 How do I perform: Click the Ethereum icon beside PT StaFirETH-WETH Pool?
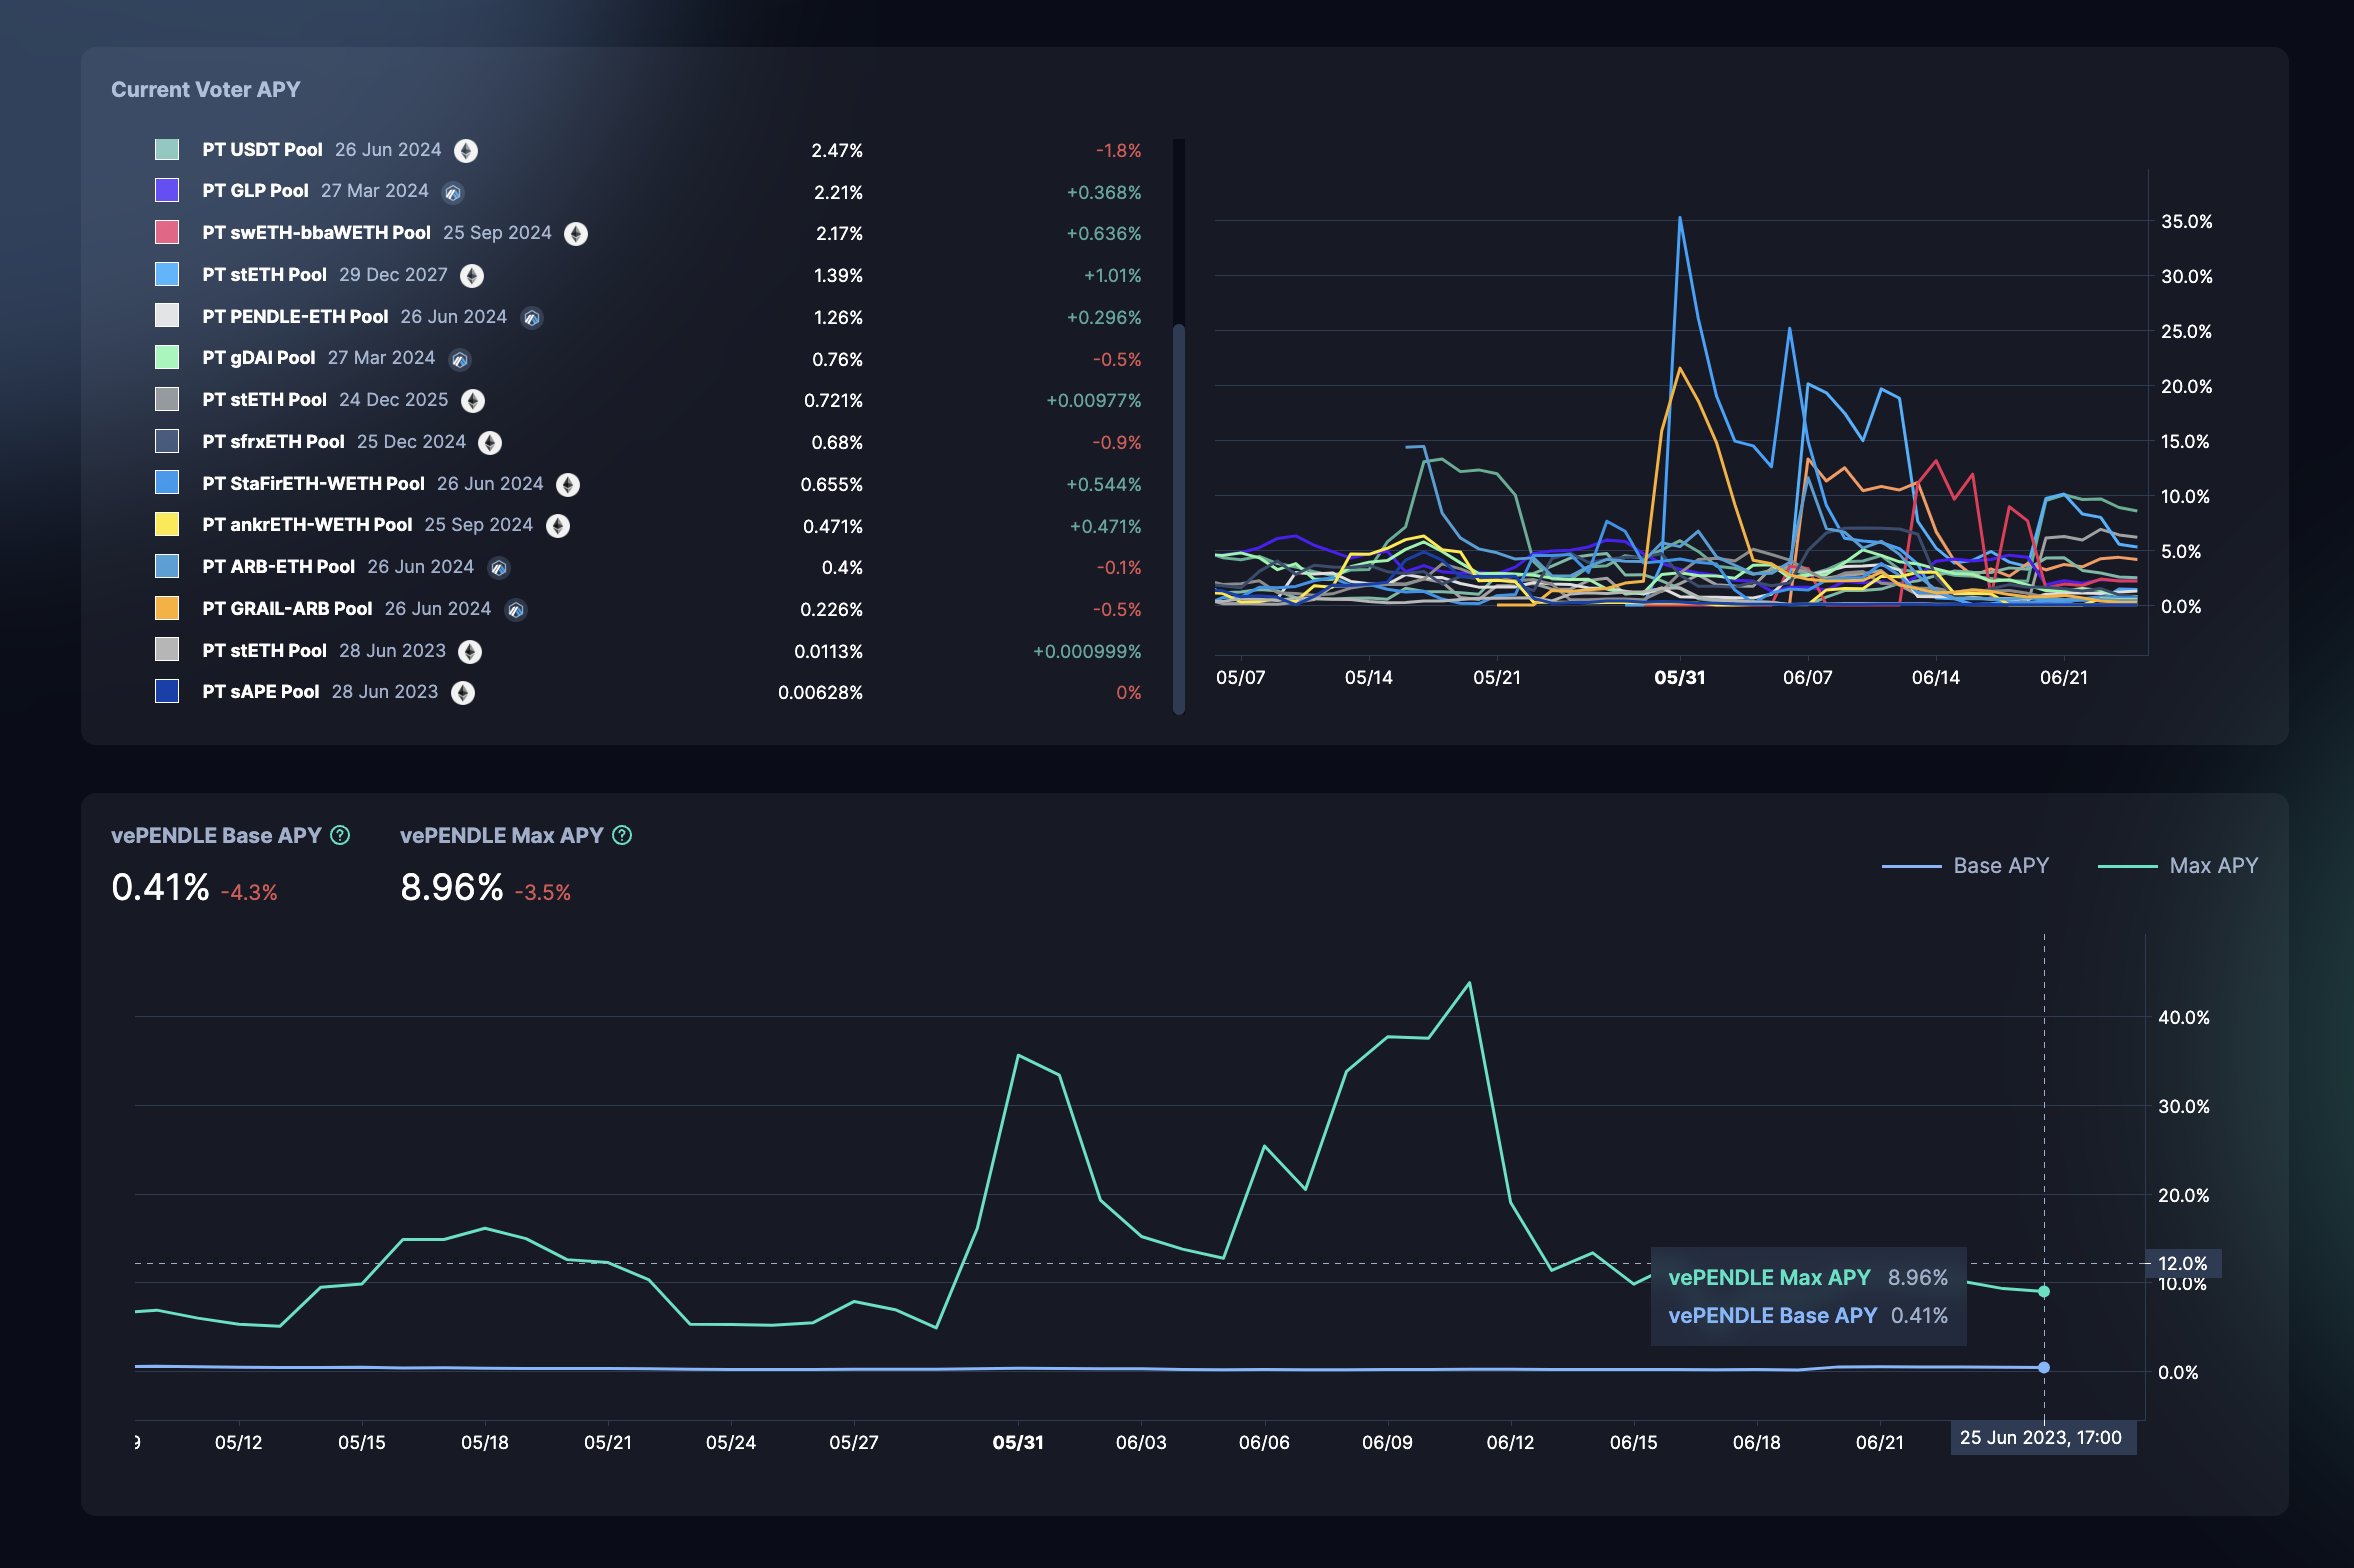(568, 485)
